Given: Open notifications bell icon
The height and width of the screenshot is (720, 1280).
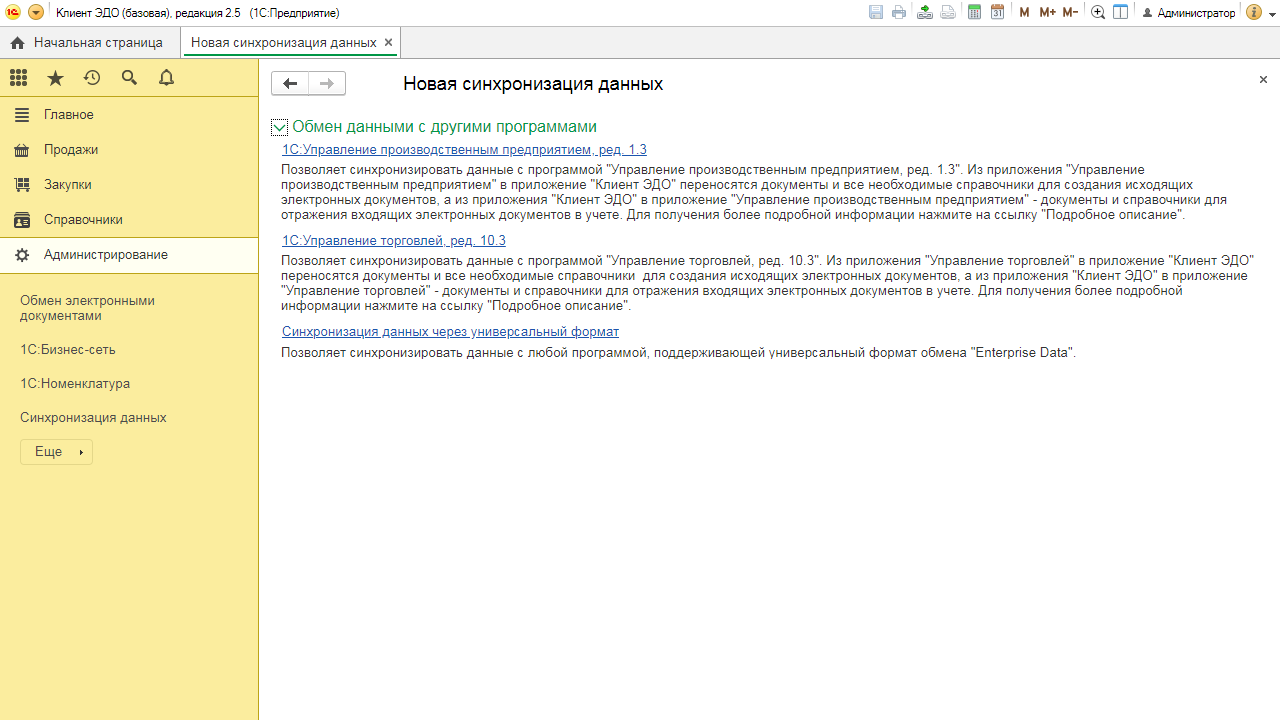Looking at the screenshot, I should [x=166, y=78].
